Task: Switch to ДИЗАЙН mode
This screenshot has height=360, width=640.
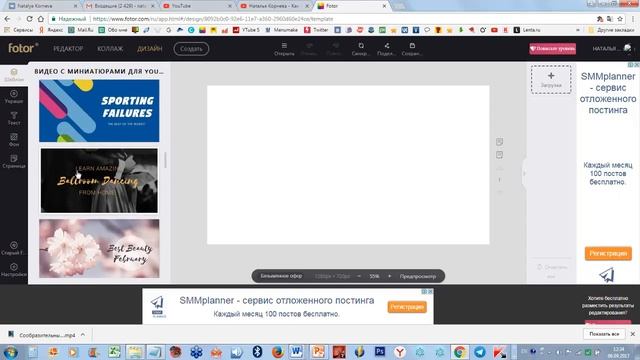Action: tap(150, 49)
